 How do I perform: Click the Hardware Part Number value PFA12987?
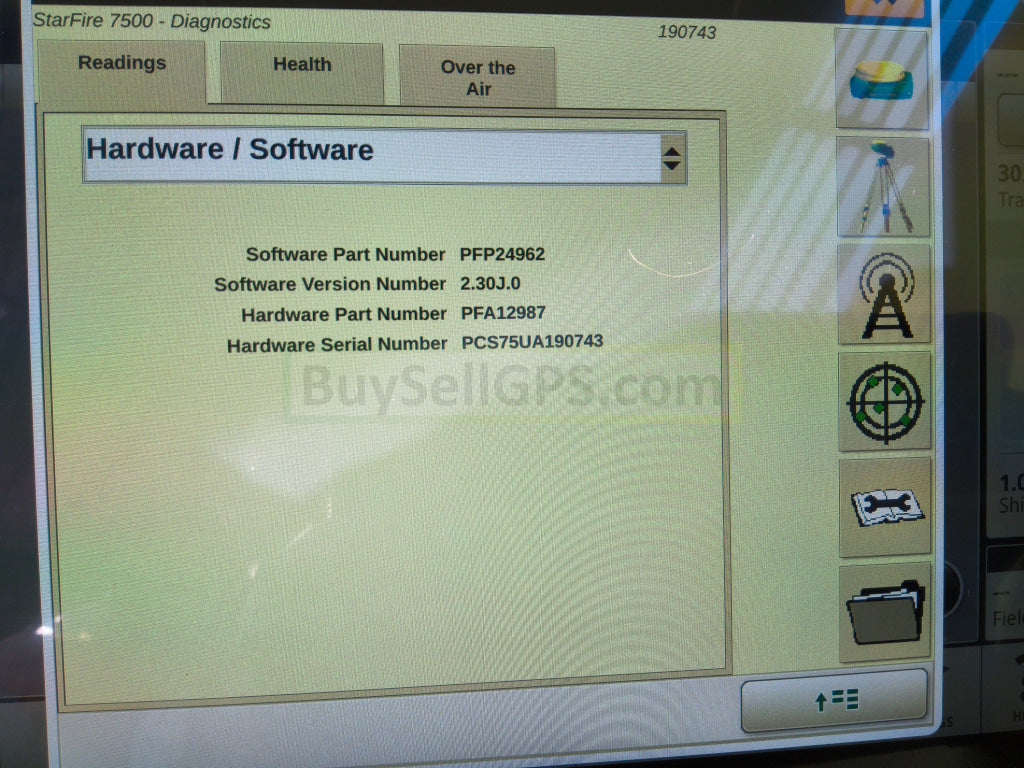(503, 313)
